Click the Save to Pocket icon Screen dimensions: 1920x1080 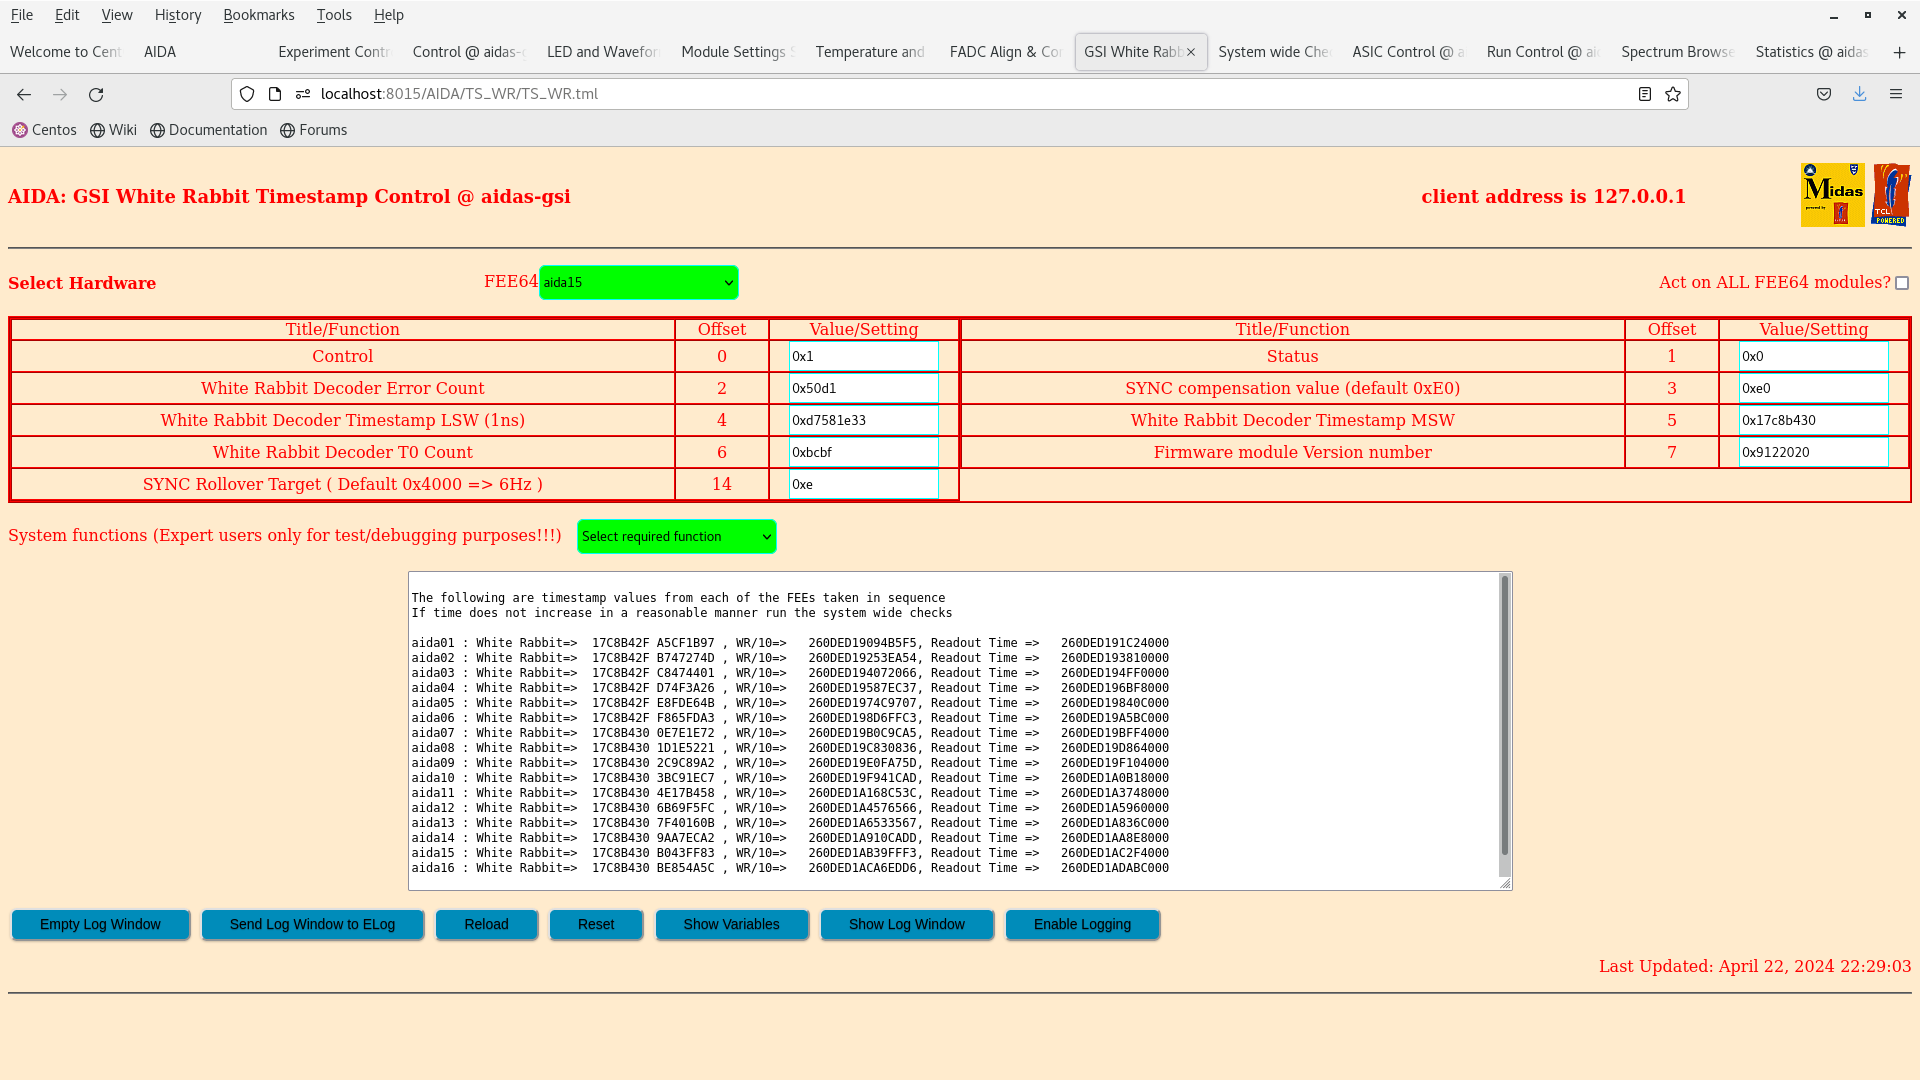coord(1823,94)
